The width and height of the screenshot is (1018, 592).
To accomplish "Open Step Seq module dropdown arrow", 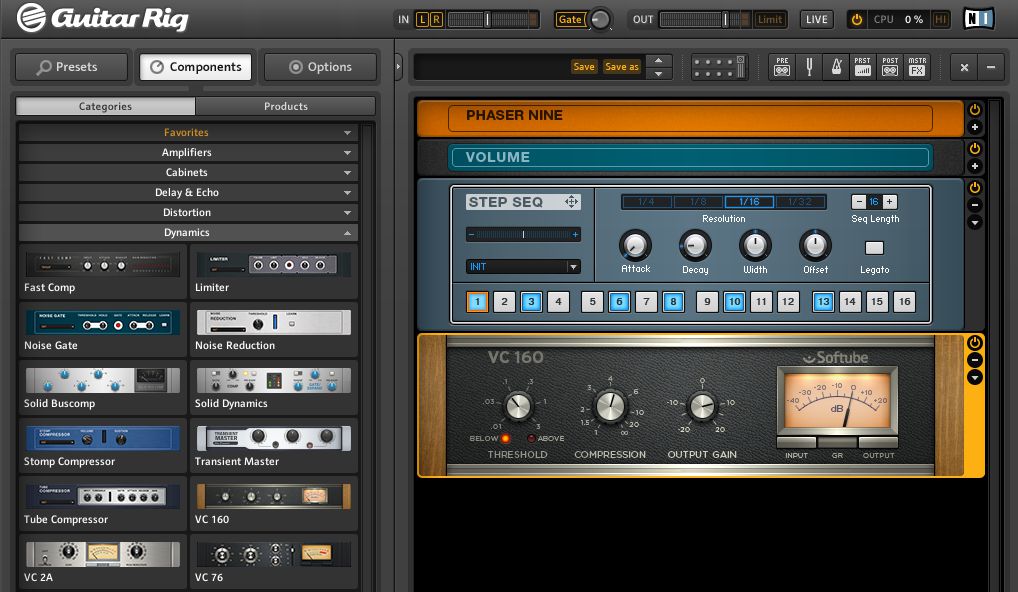I will [x=975, y=223].
